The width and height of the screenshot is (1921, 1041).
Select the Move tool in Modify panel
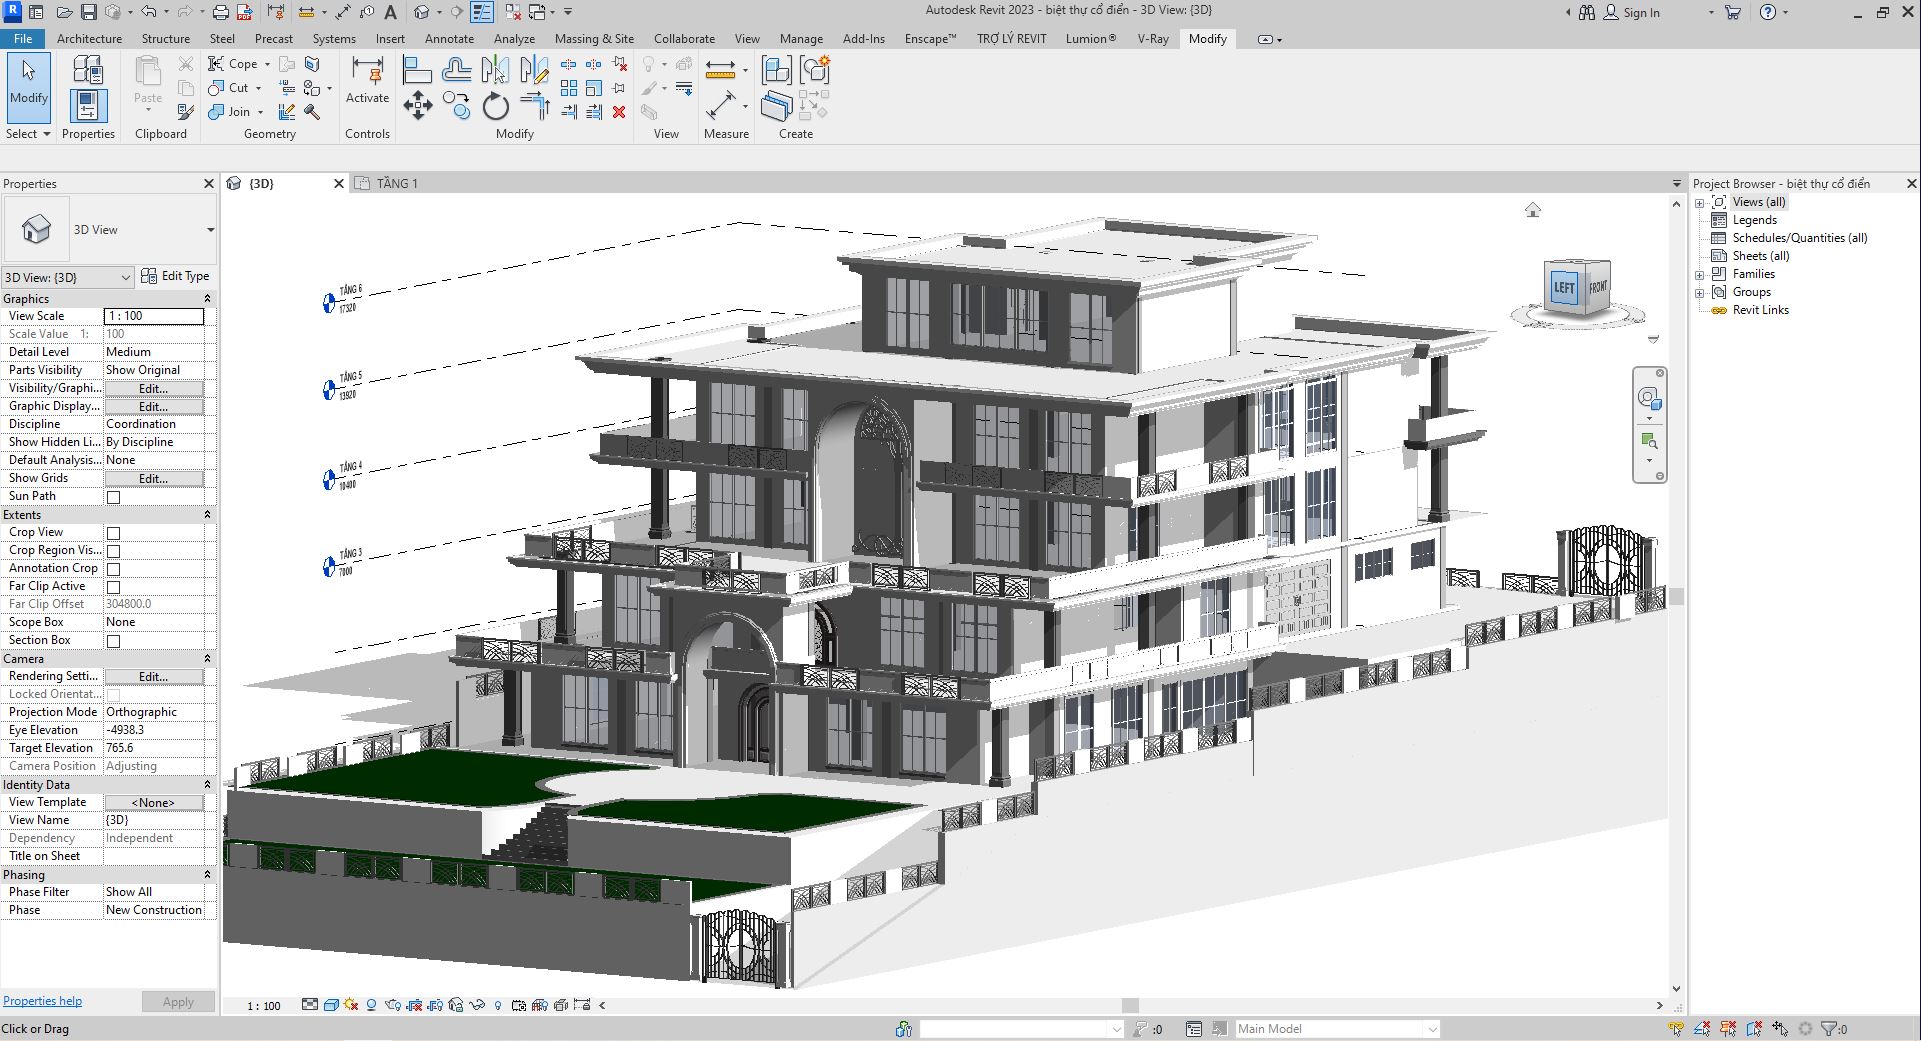point(418,106)
